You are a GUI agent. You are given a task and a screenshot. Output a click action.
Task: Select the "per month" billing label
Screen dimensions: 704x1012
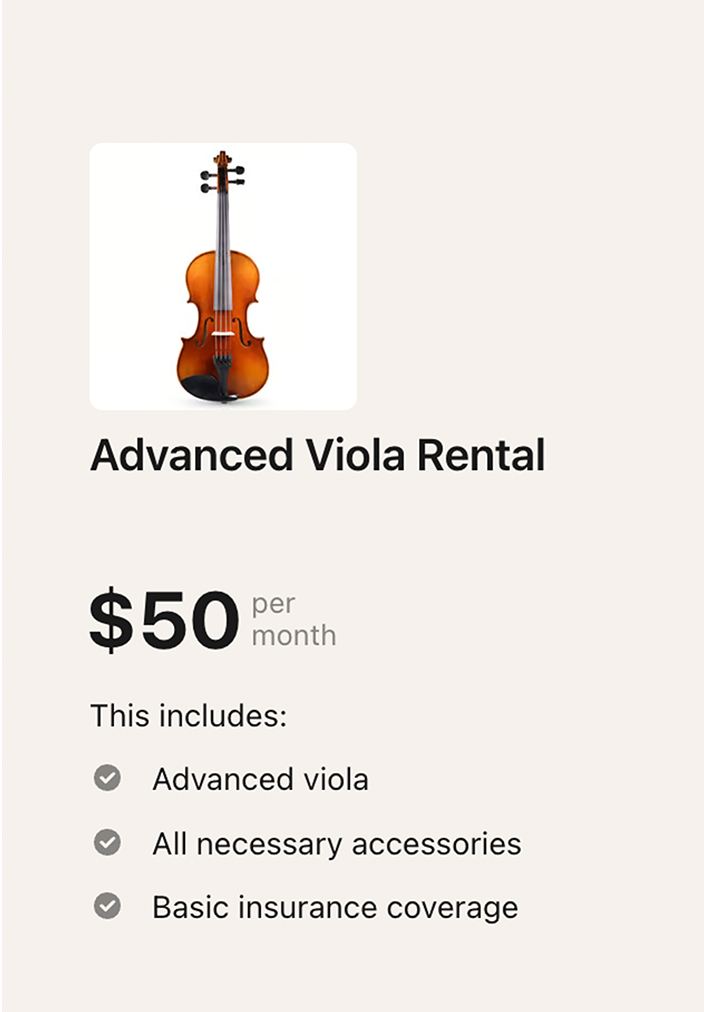point(293,620)
